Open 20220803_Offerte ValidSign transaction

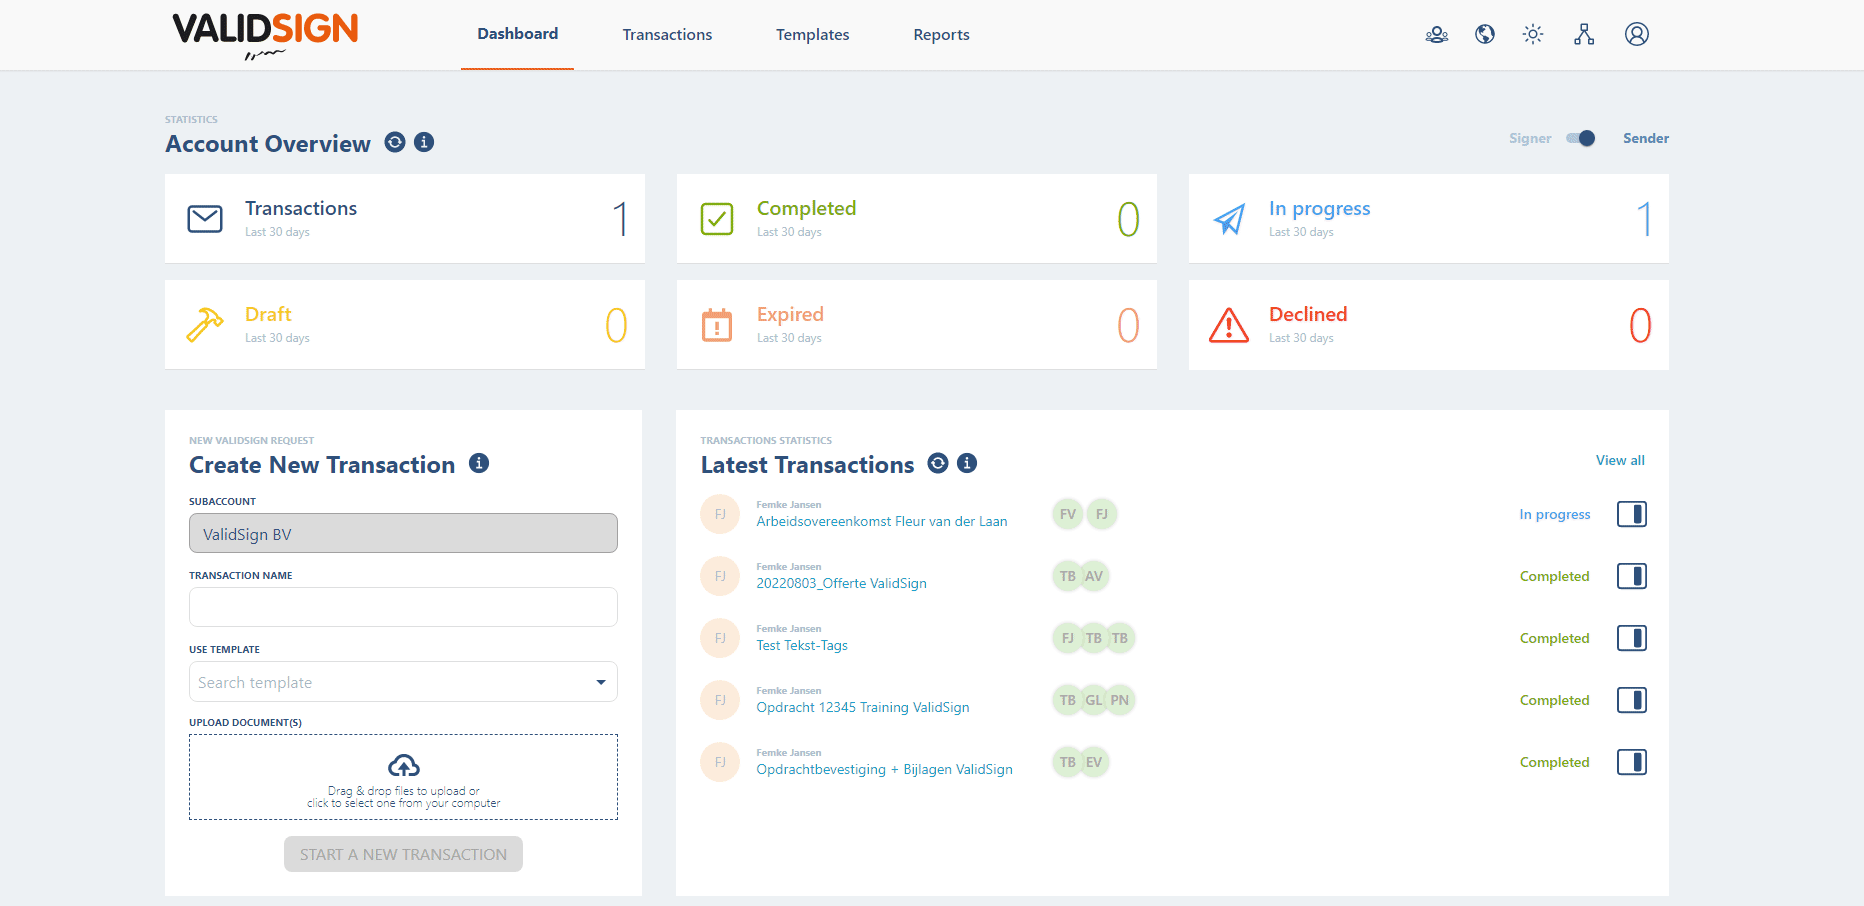tap(841, 583)
